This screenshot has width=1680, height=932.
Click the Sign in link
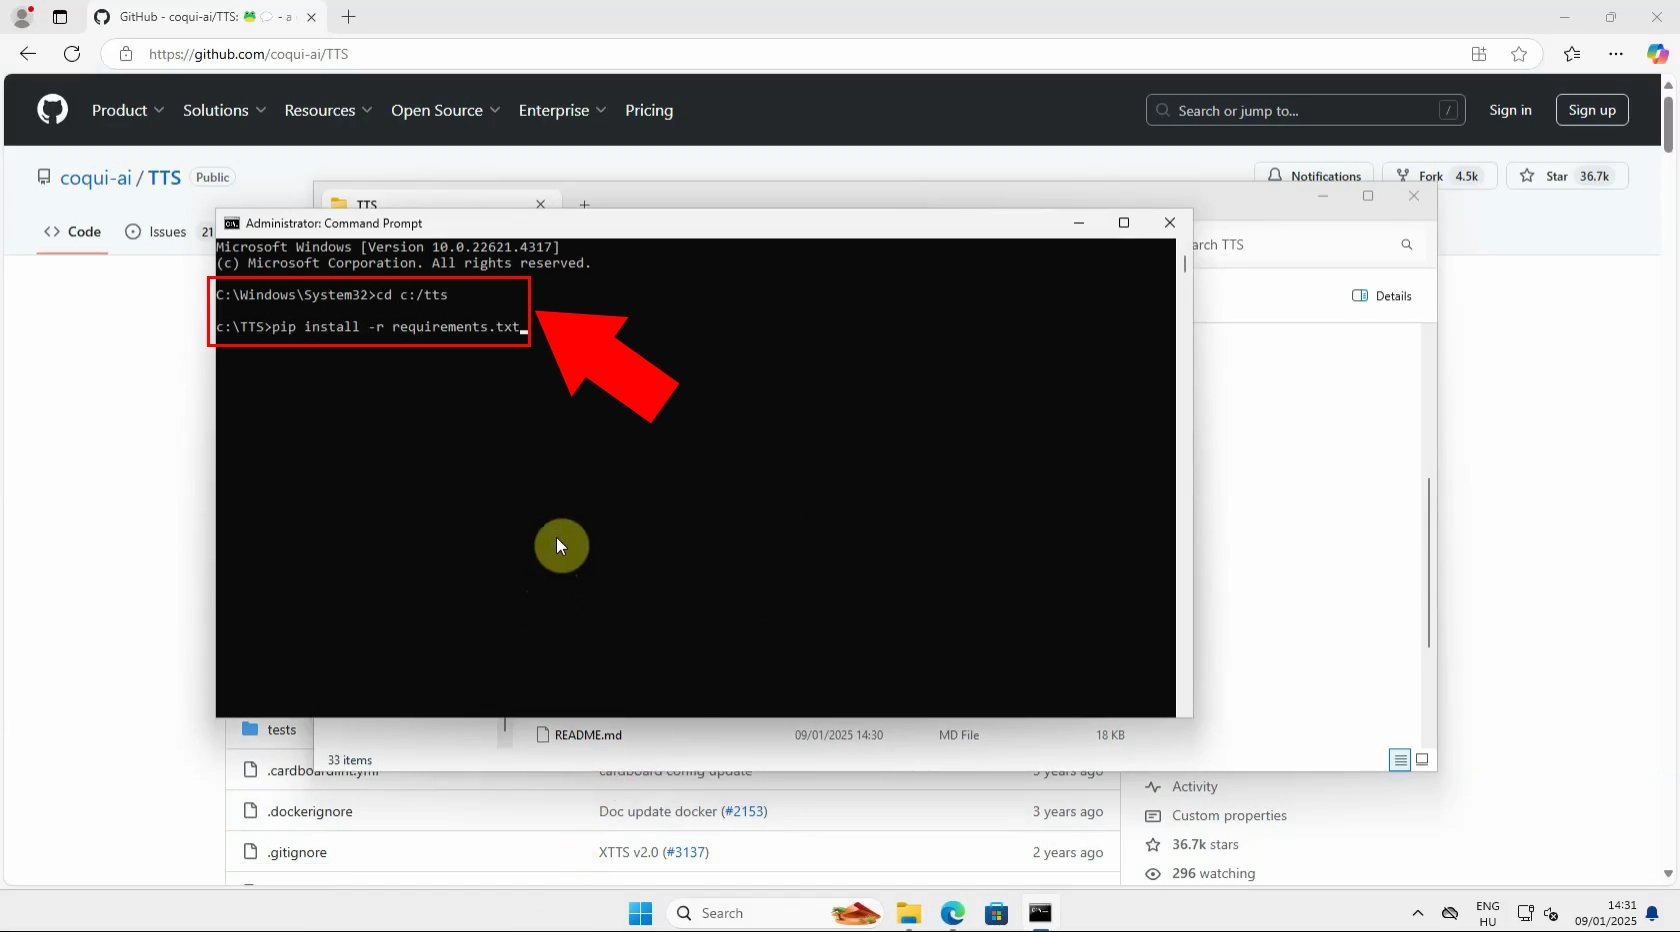(x=1510, y=110)
